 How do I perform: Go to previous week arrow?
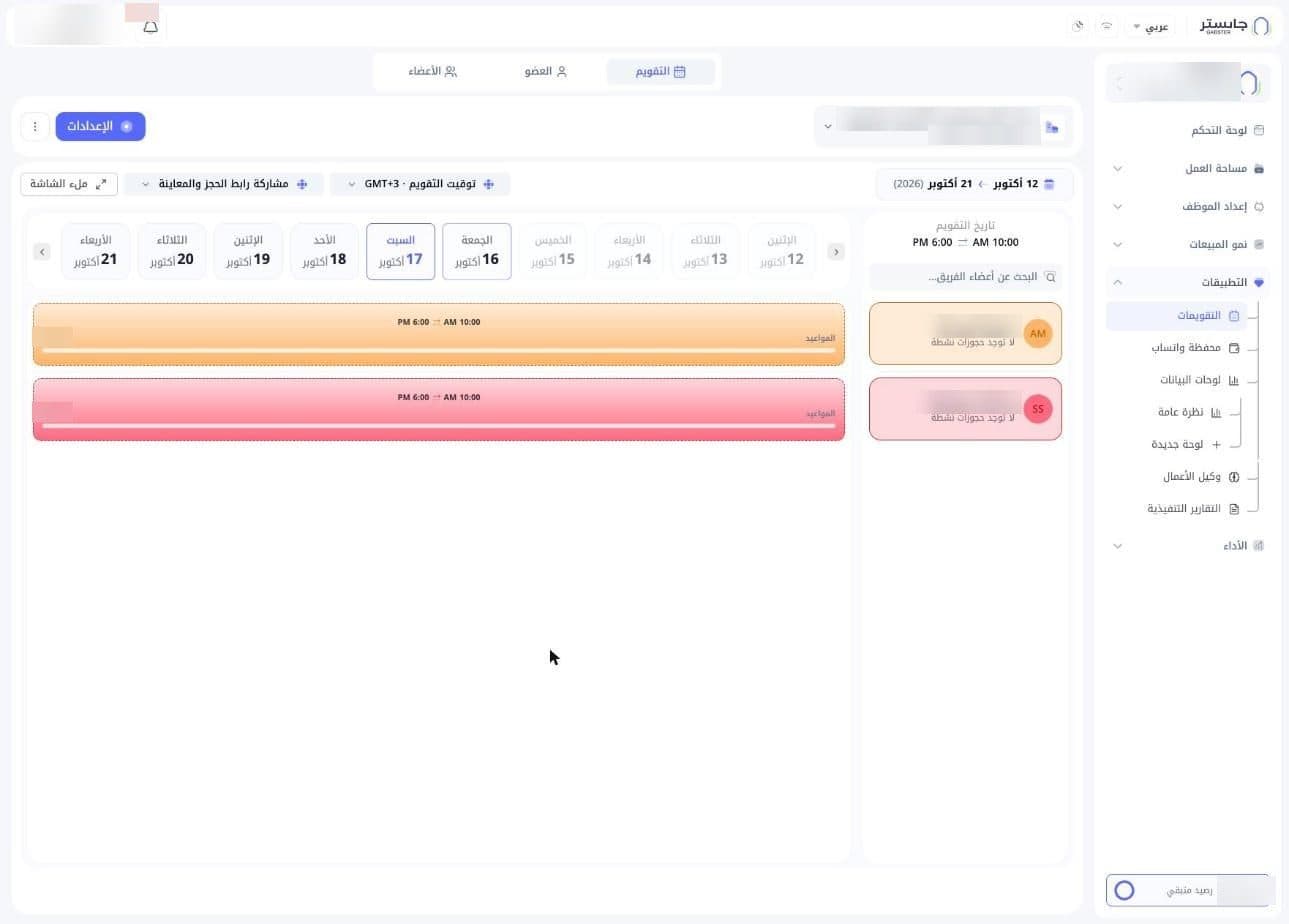click(836, 252)
